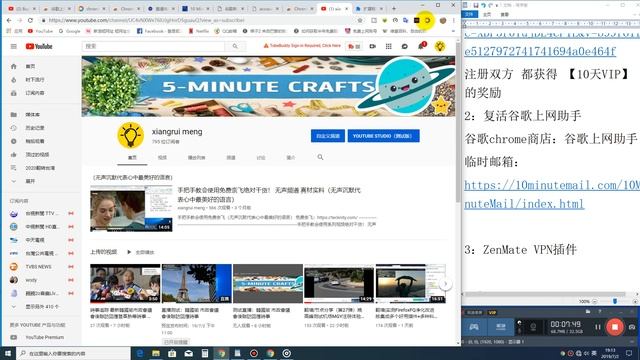Image resolution: width=640 pixels, height=360 pixels.
Task: Pause the screen recording
Action: pyautogui.click(x=598, y=327)
